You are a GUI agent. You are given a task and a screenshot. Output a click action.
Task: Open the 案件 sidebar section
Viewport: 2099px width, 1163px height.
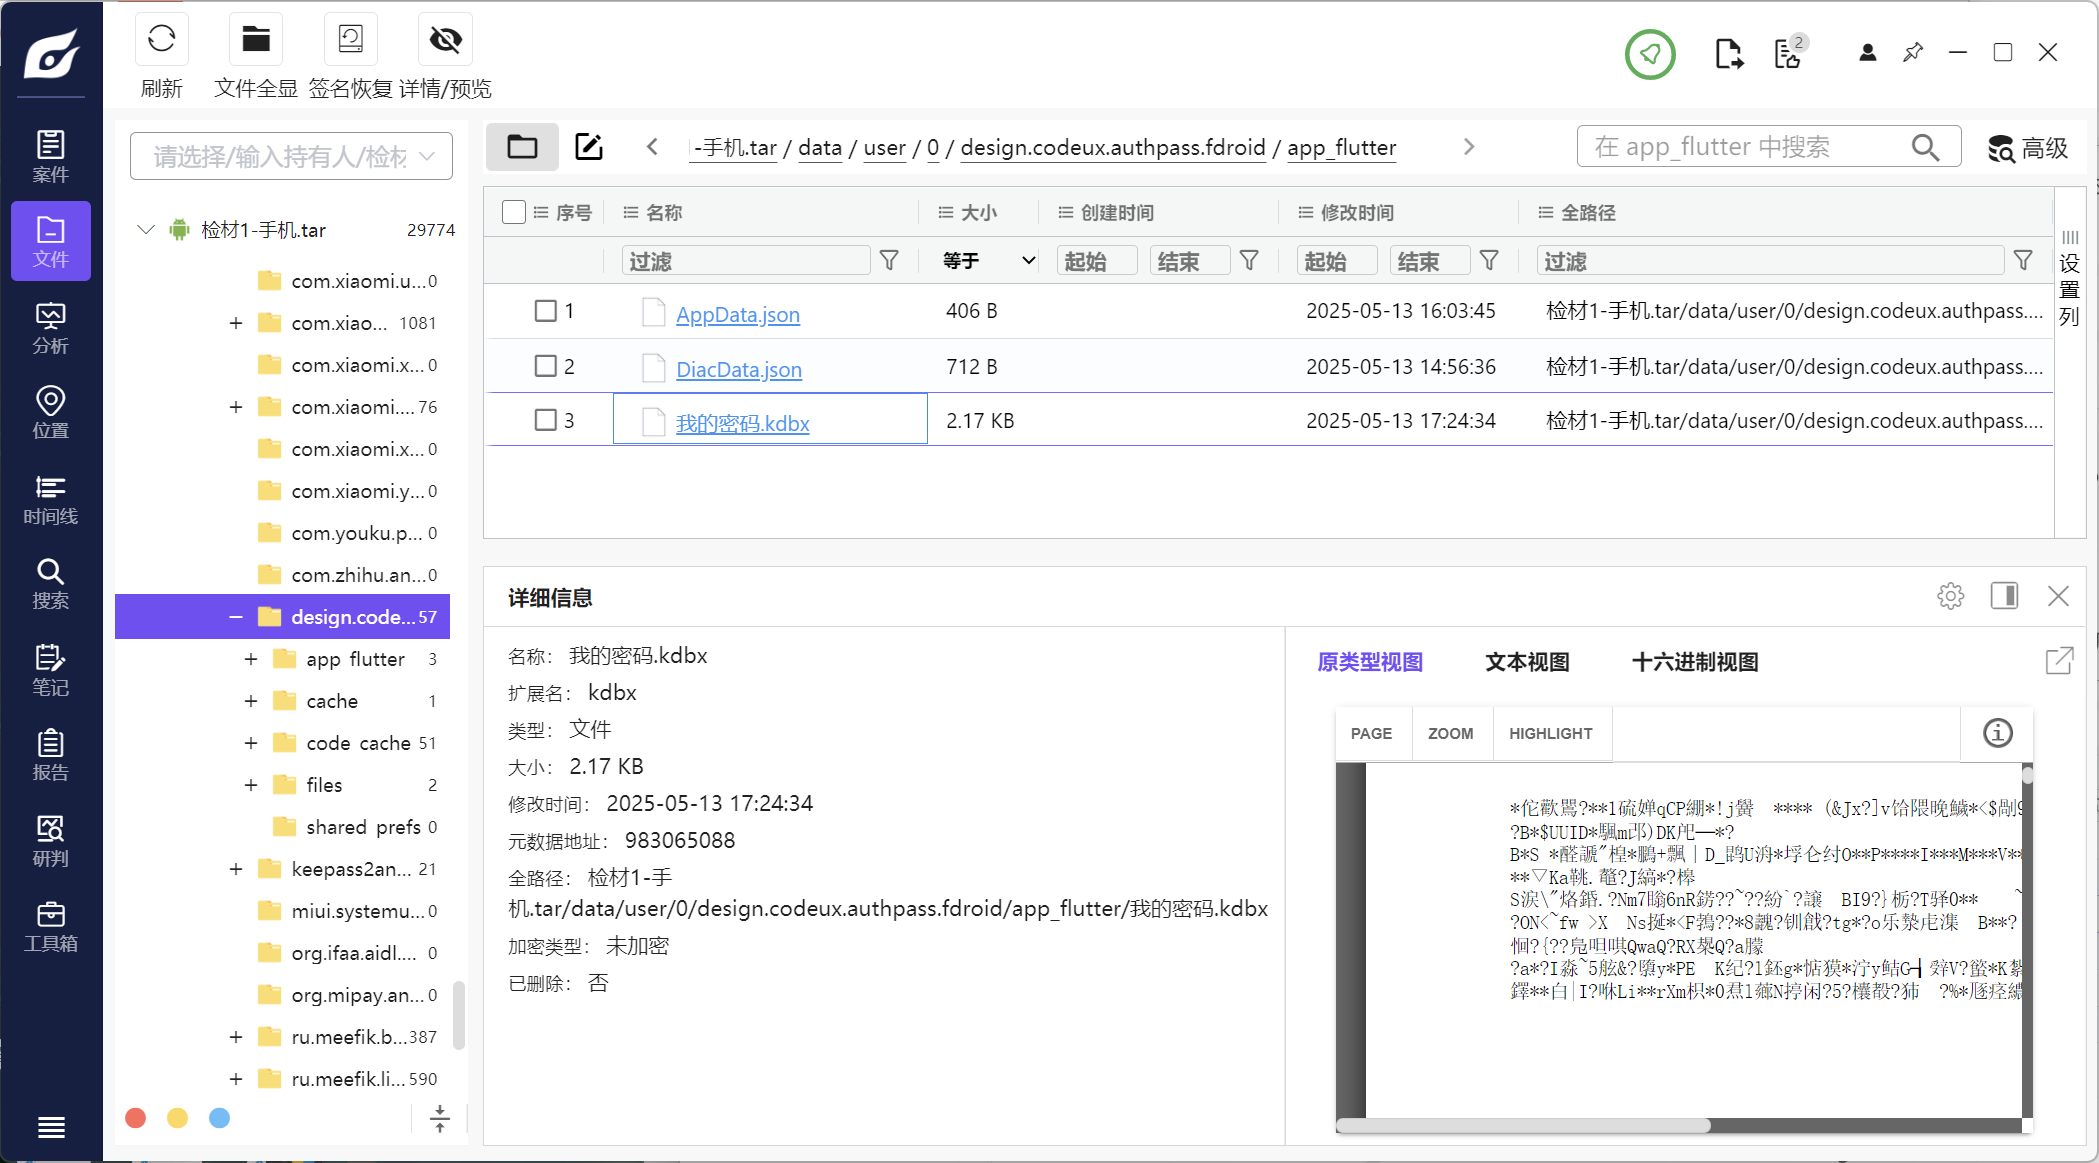tap(51, 157)
